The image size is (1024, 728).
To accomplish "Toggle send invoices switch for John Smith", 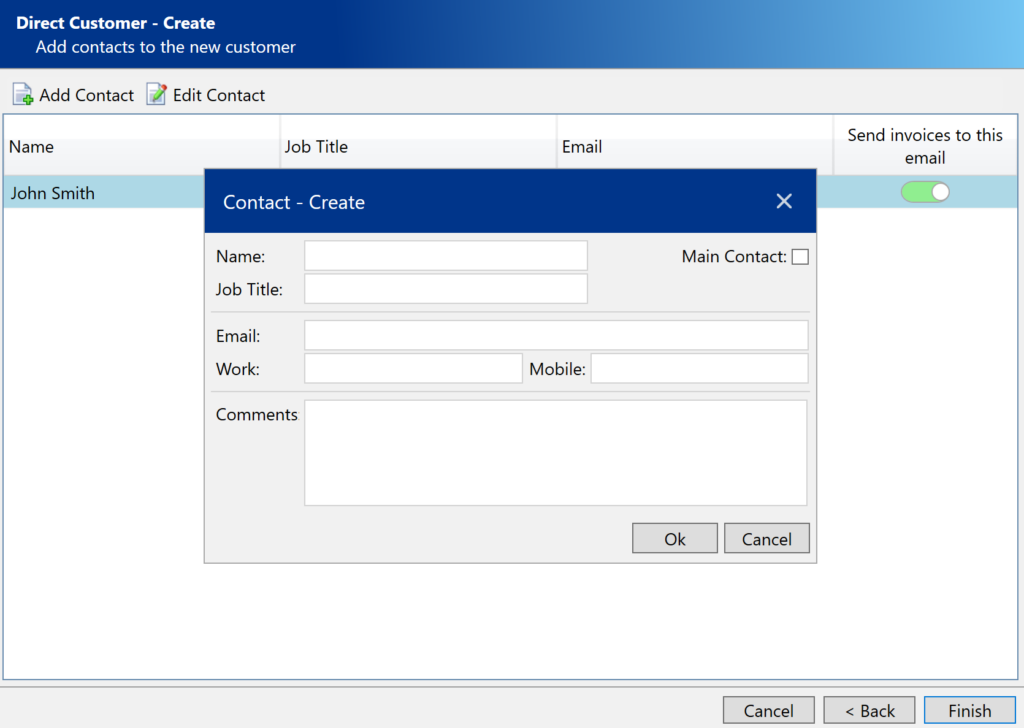I will click(x=925, y=192).
